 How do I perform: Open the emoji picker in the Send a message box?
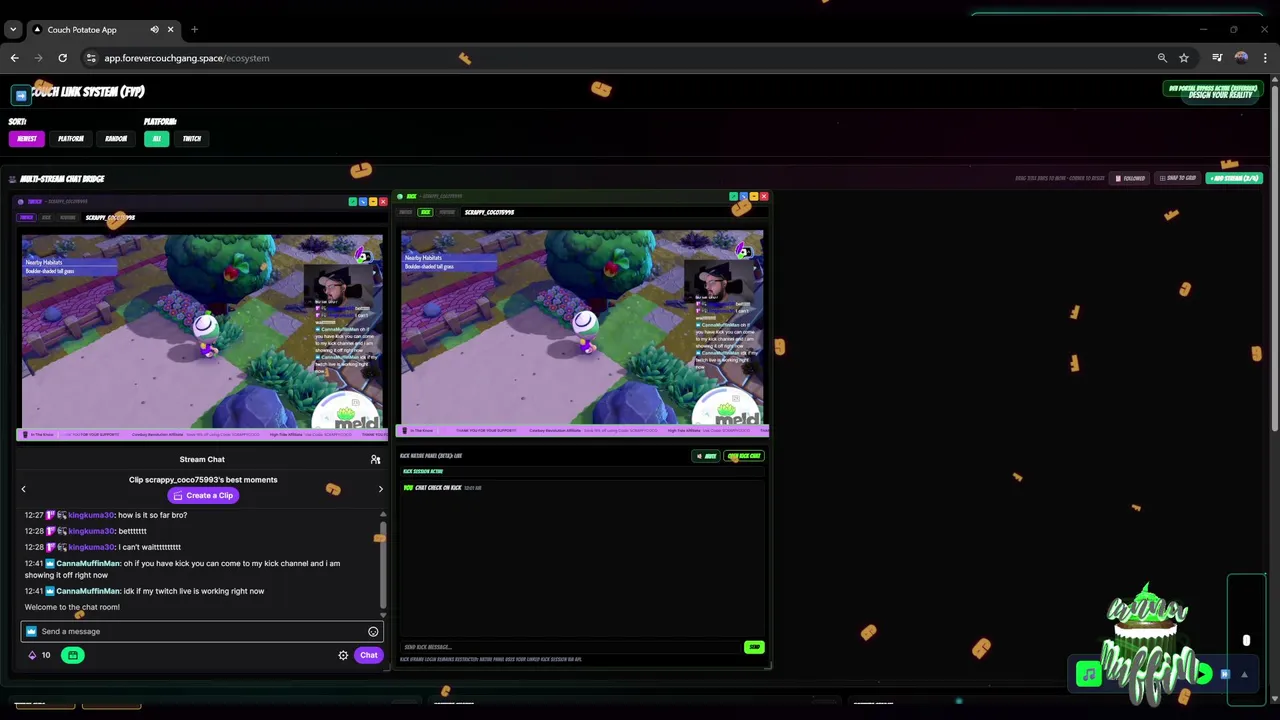(x=373, y=631)
